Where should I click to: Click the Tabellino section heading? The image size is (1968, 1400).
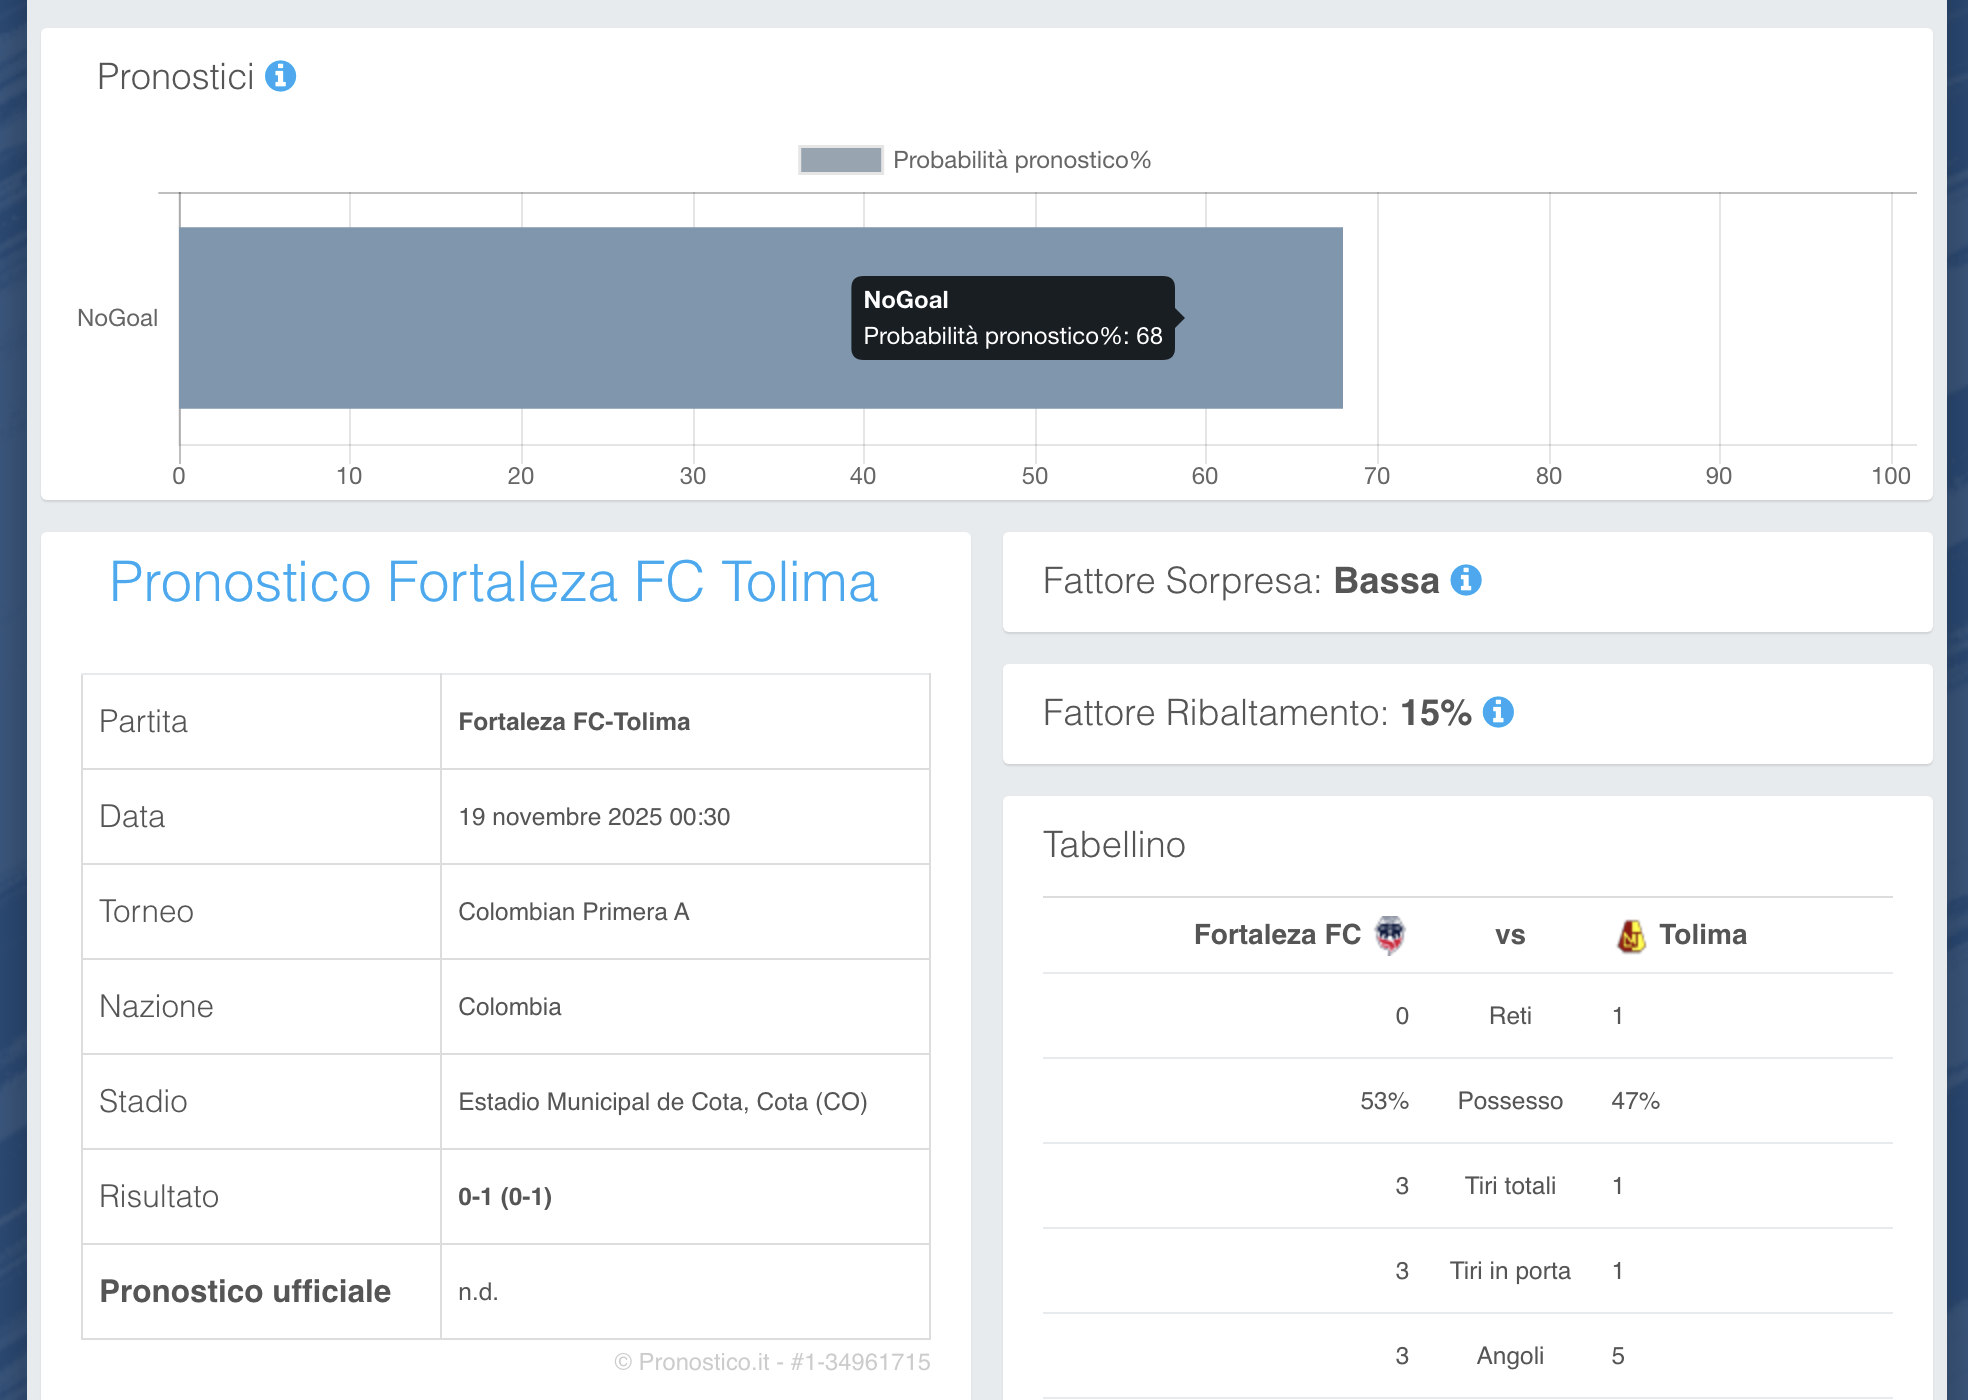pyautogui.click(x=1113, y=845)
